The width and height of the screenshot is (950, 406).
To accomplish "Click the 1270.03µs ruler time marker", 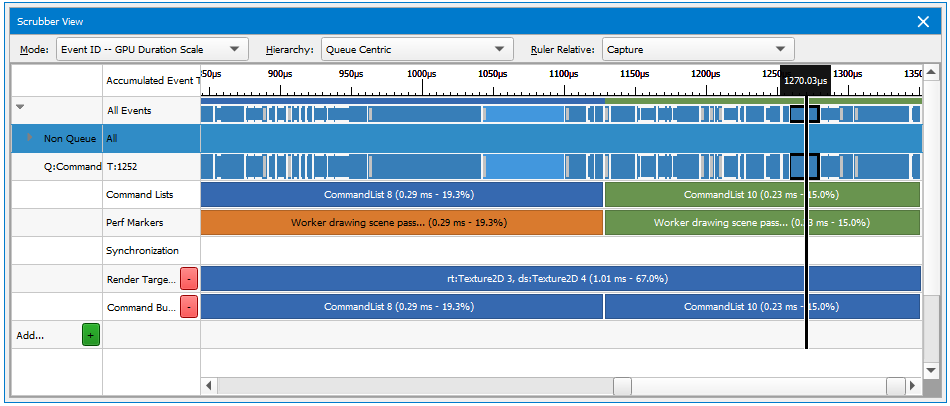I will pyautogui.click(x=805, y=81).
